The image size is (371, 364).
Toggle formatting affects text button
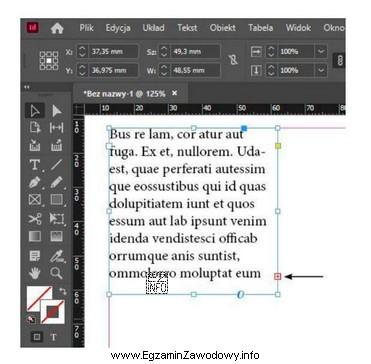[54, 337]
